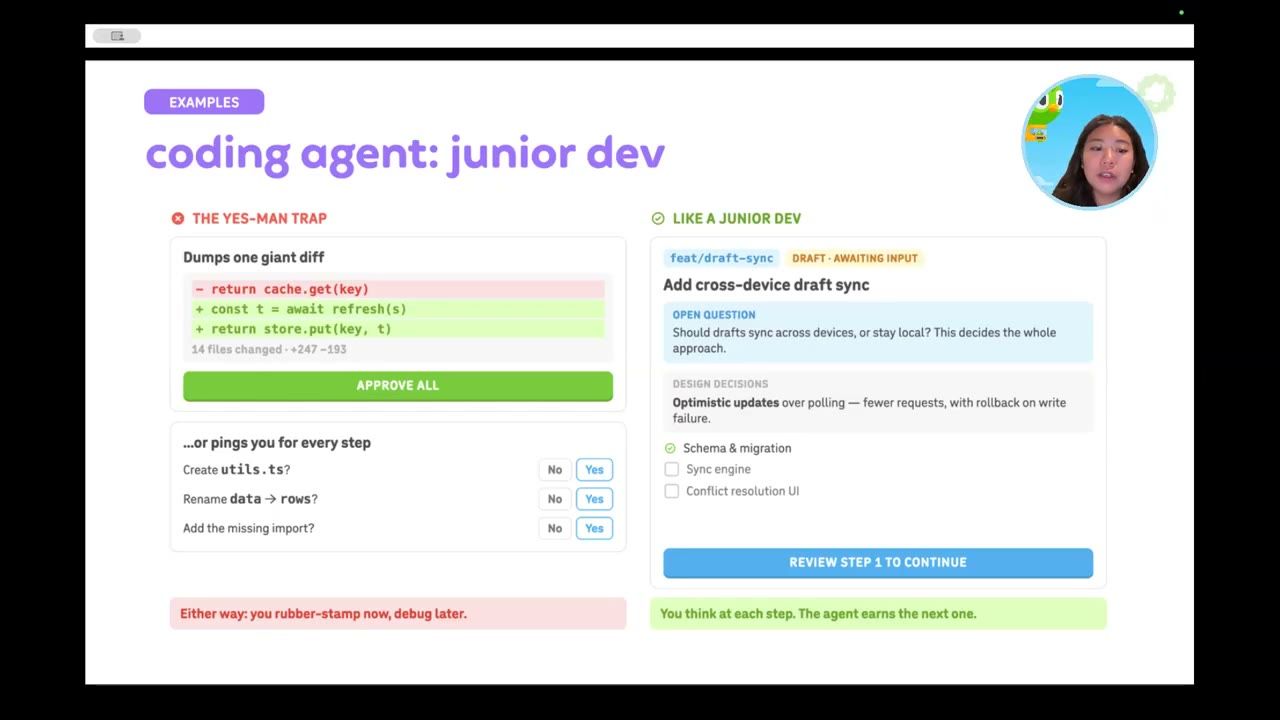Choose Yes for Rename data to rows
This screenshot has height=720, width=1280.
click(594, 499)
